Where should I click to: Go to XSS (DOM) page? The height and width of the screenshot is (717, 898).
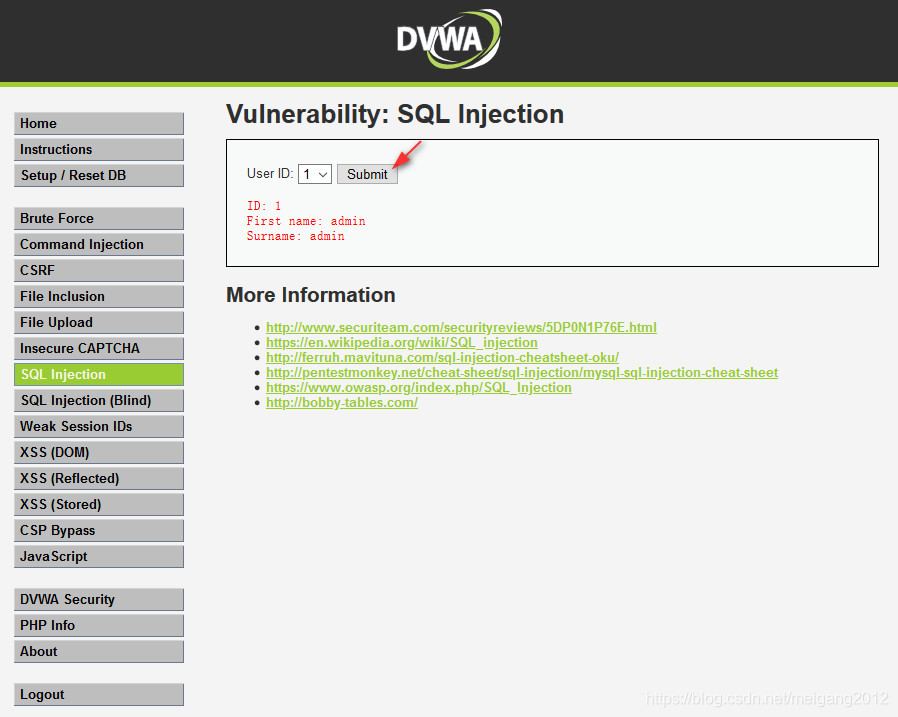99,452
